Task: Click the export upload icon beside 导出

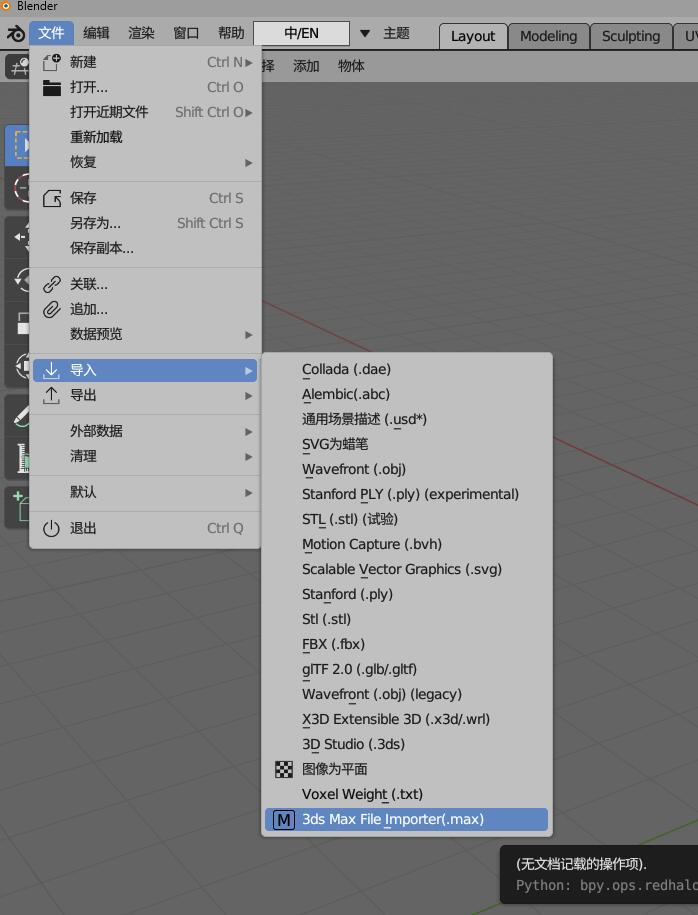Action: click(51, 395)
